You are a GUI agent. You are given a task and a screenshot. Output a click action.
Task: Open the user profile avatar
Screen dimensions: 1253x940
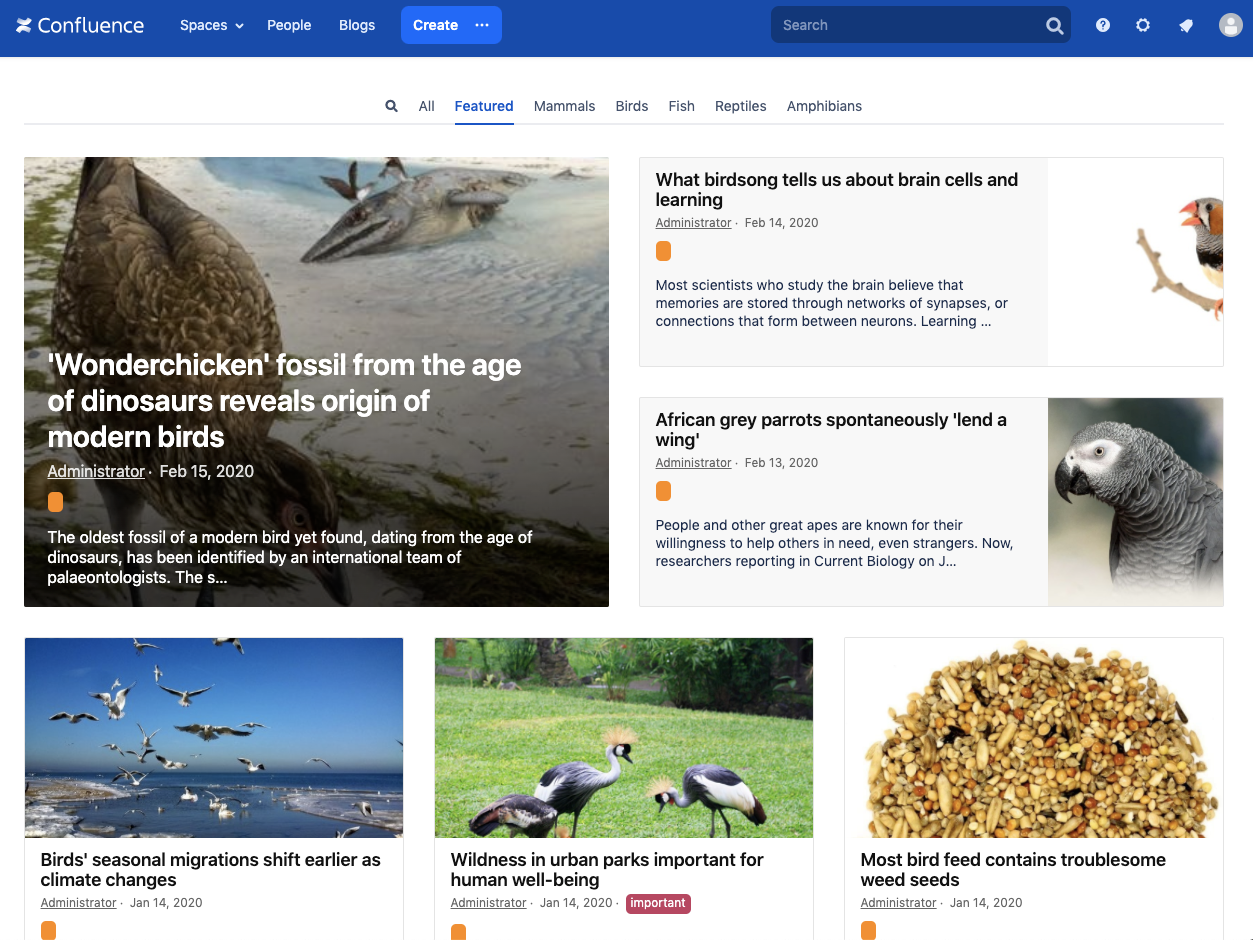1230,26
